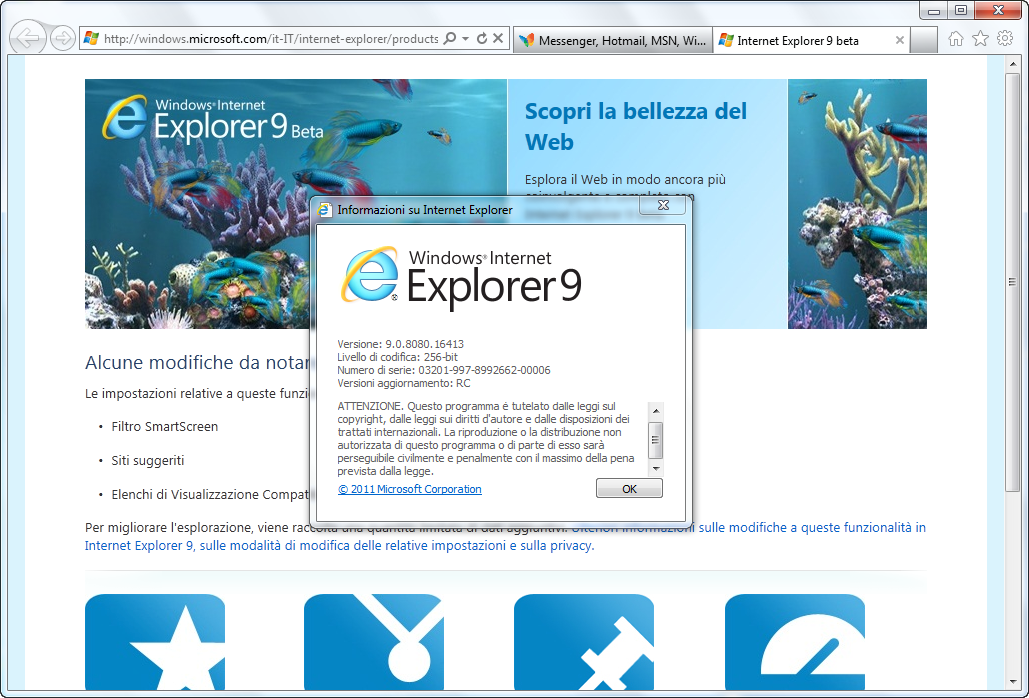Click the serial number 03201-997-8992662-00006
Screen dimensions: 1029x698
[484, 370]
